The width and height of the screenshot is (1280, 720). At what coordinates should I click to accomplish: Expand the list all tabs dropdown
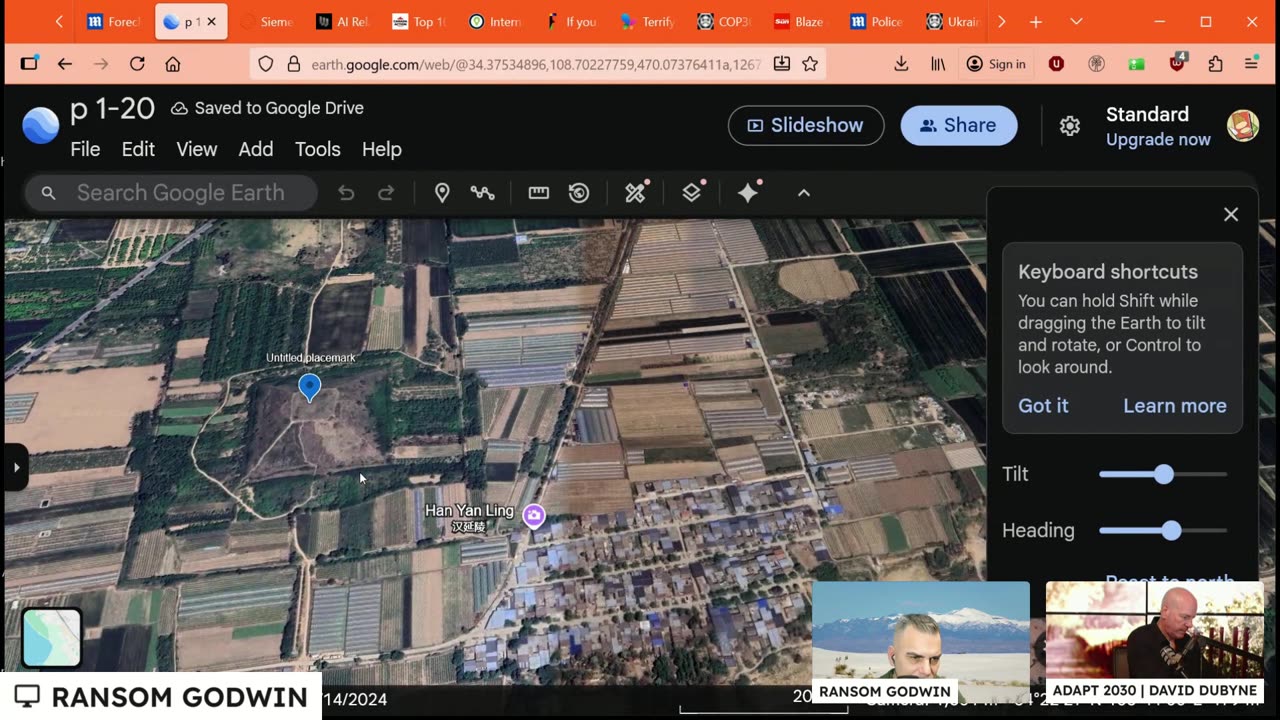pyautogui.click(x=1076, y=22)
